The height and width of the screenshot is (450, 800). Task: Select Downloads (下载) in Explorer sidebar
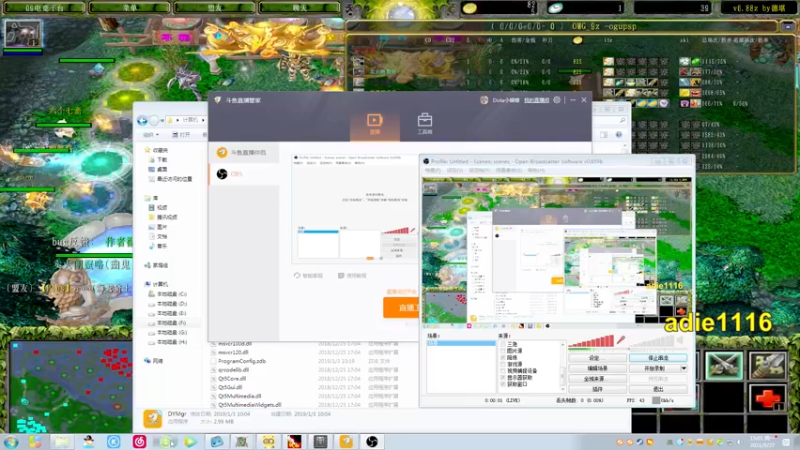158,160
